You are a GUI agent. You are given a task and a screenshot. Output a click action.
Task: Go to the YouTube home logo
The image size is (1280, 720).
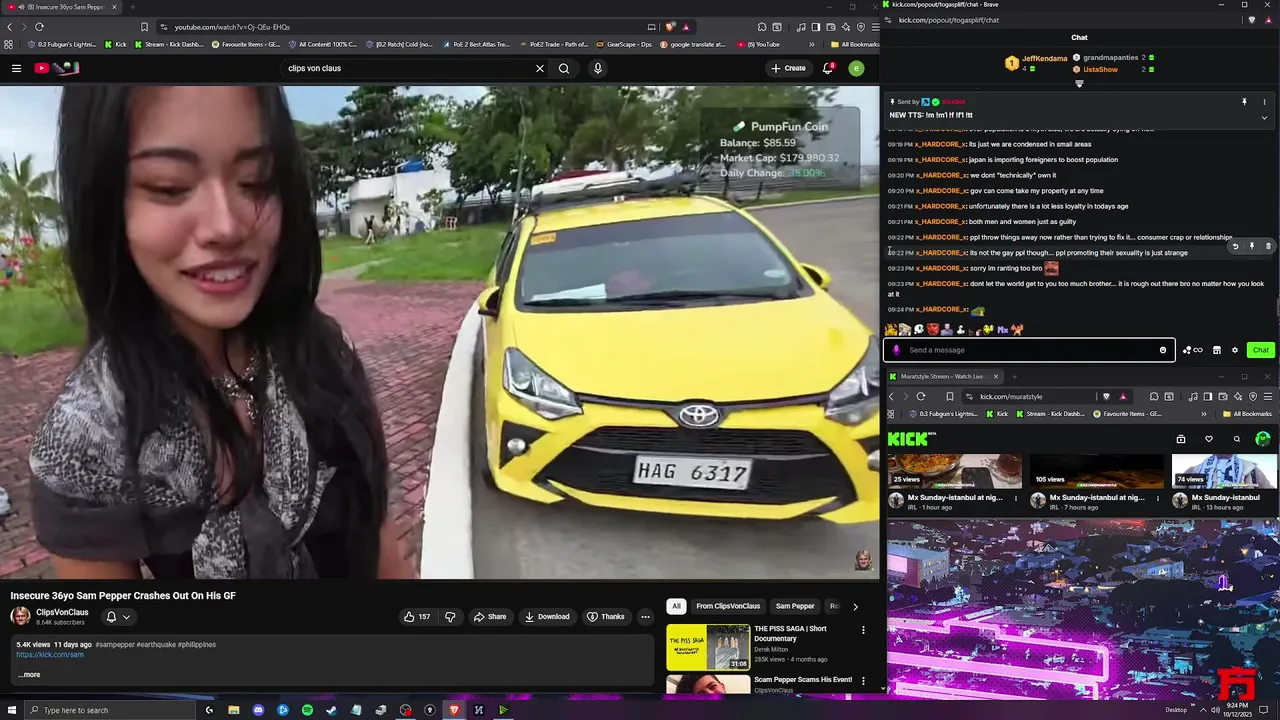pyautogui.click(x=57, y=68)
